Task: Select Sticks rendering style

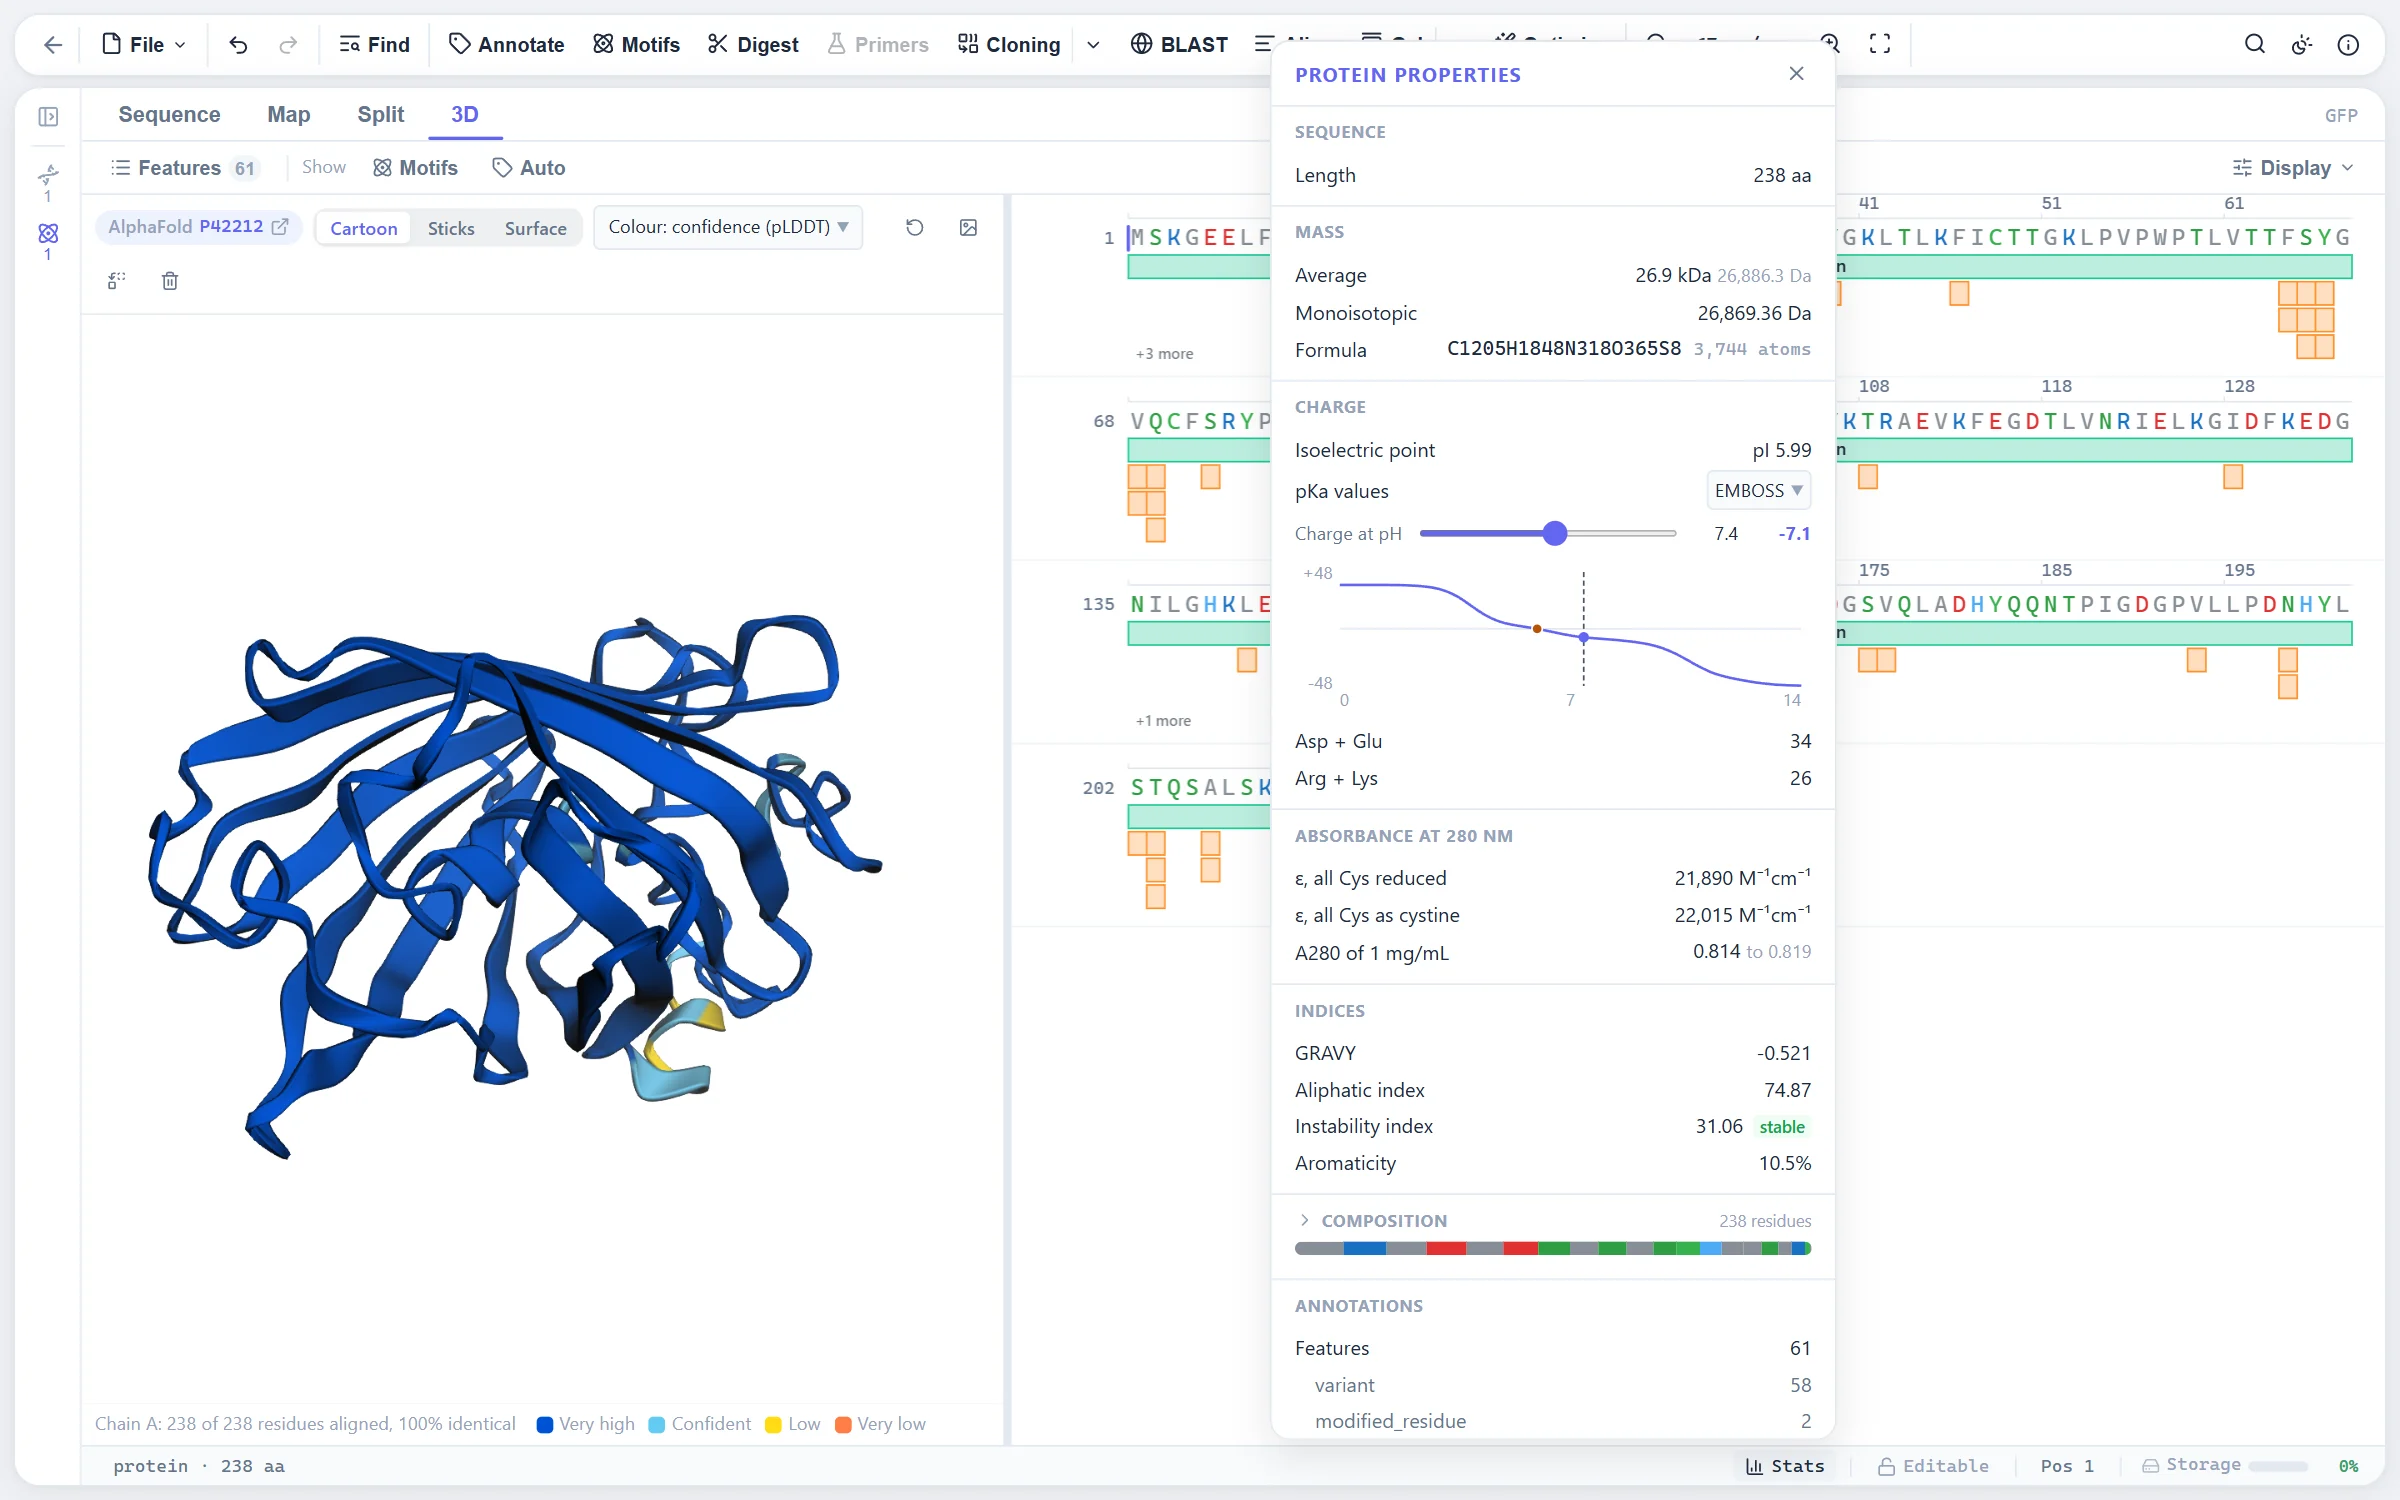Action: [x=451, y=228]
